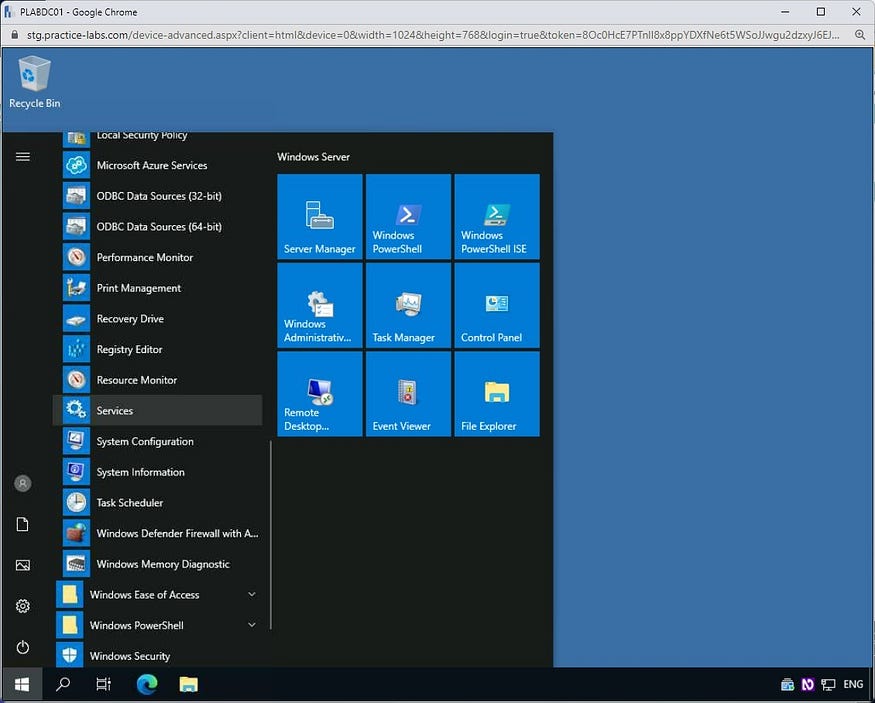
Task: Click the Start menu app list scrollbar
Action: (271, 536)
